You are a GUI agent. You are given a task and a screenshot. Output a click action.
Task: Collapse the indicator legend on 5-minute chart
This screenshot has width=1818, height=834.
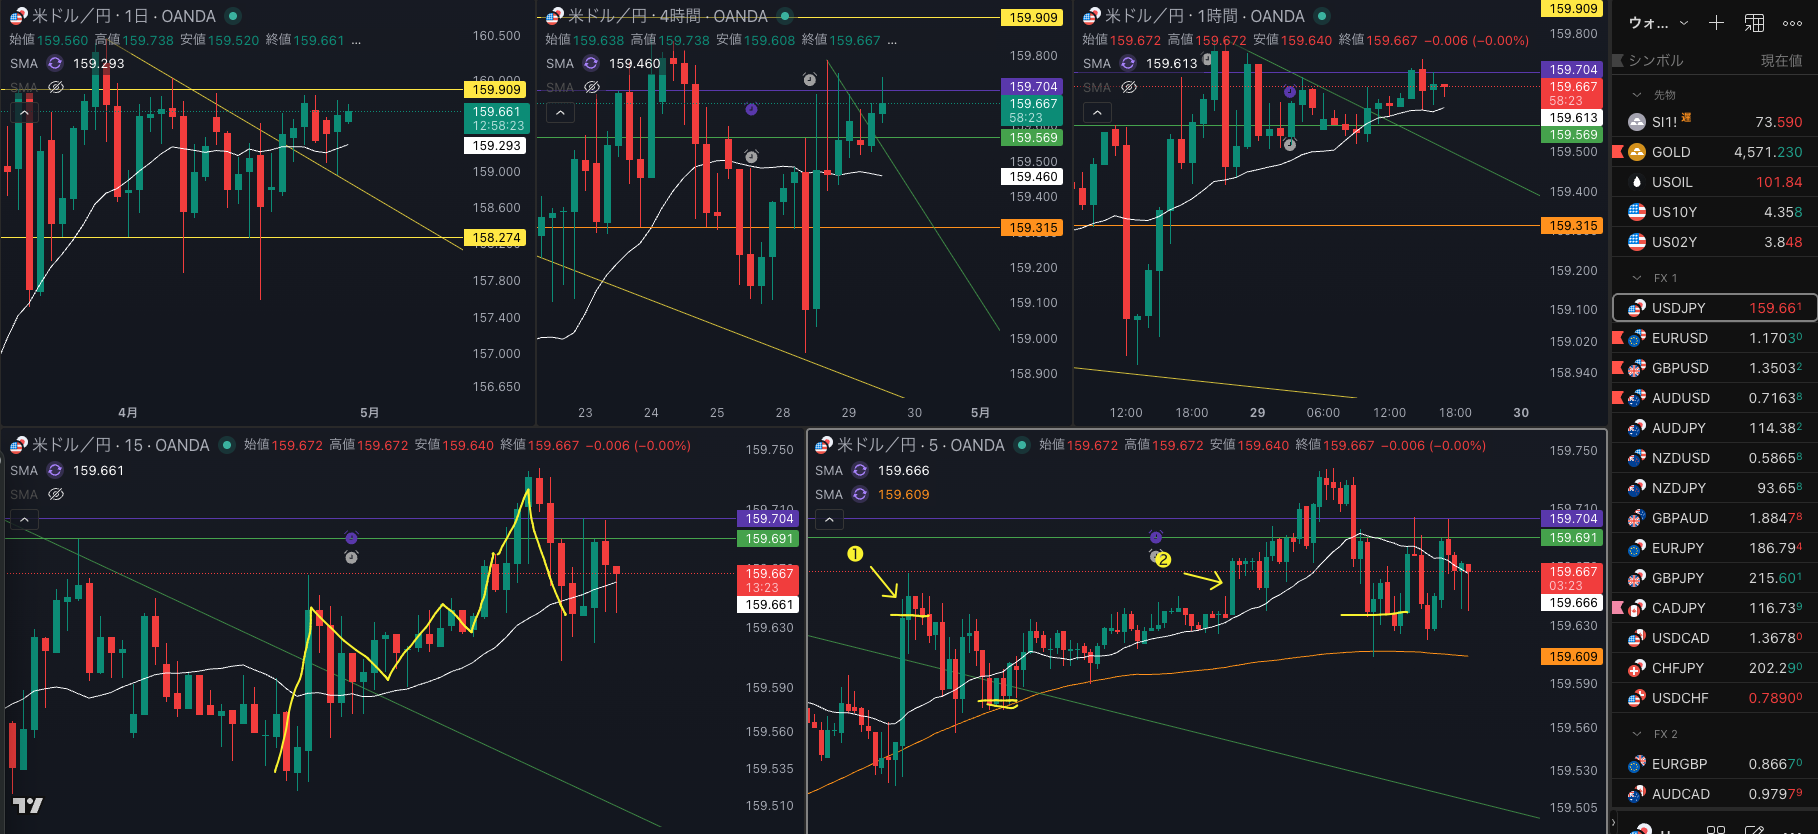pos(828,520)
